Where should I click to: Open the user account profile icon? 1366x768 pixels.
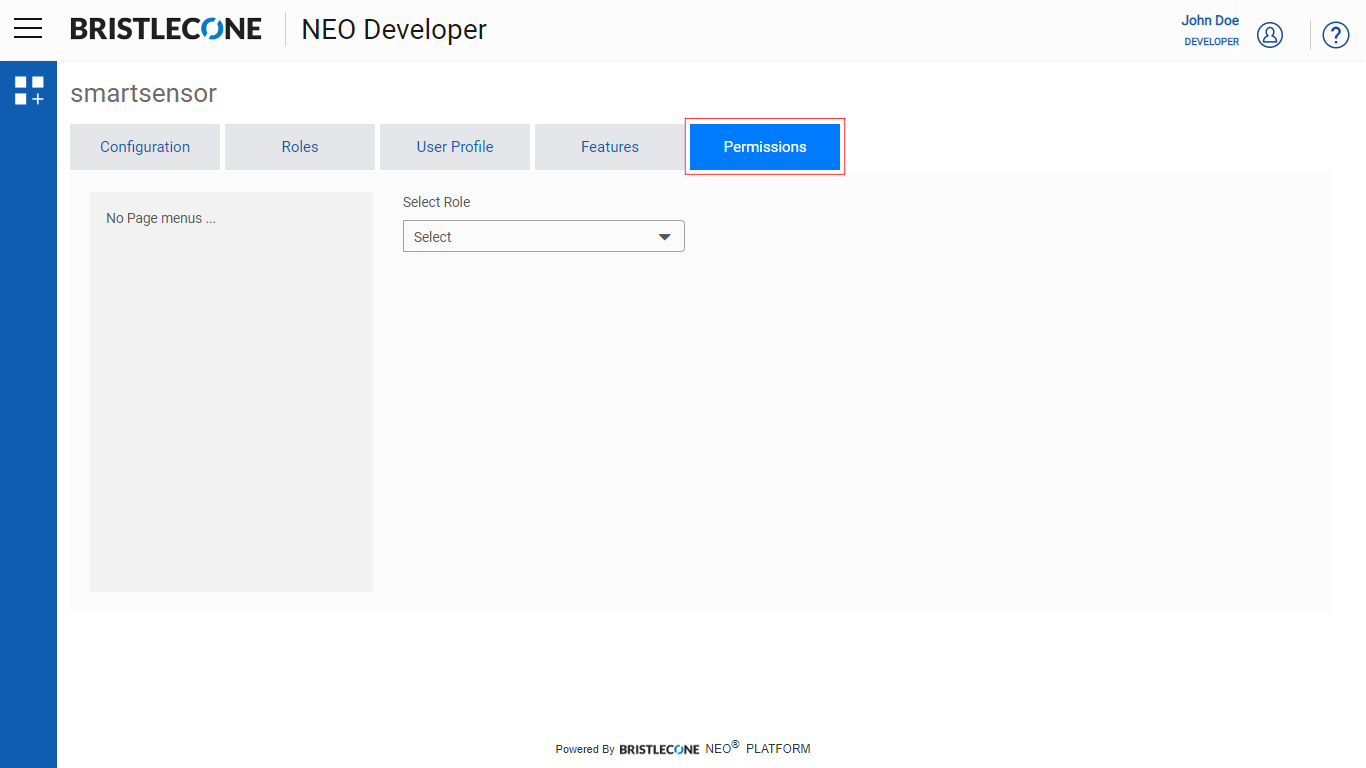tap(1270, 35)
